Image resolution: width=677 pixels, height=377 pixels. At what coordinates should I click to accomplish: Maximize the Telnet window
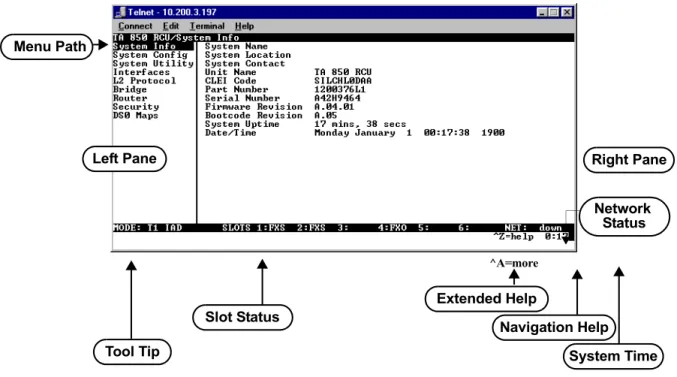click(553, 12)
